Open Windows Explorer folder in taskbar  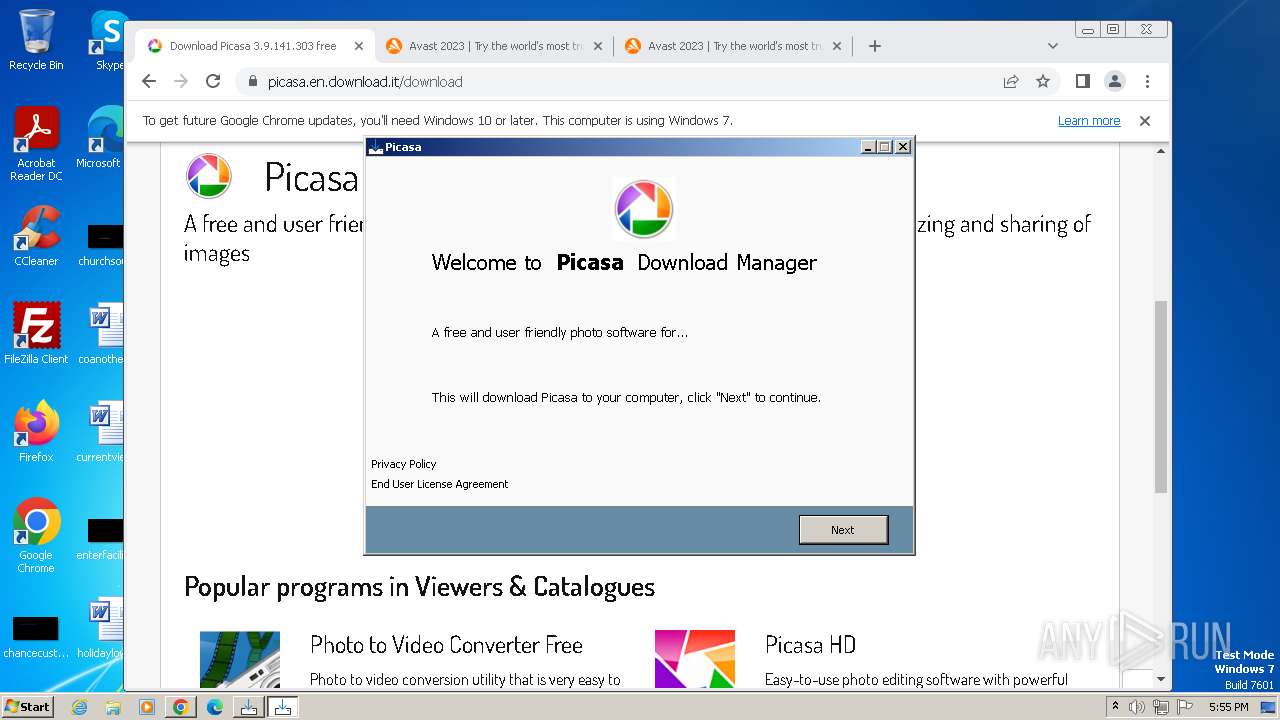(x=113, y=707)
